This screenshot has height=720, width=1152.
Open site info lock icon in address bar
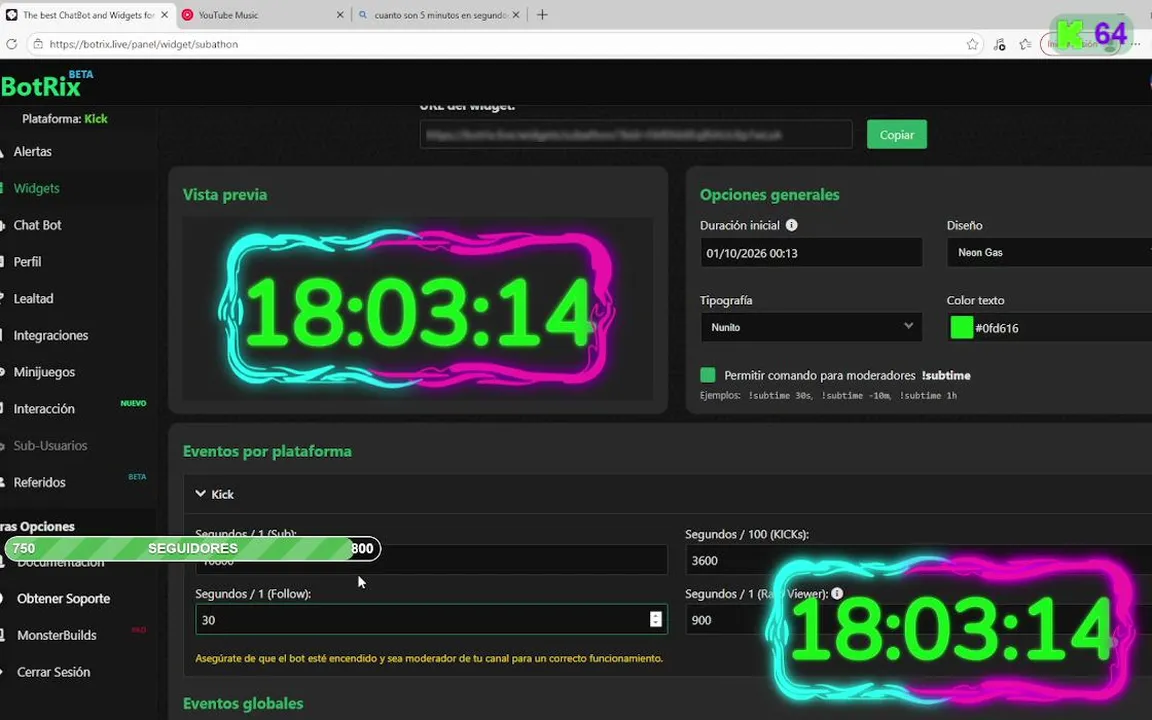38,44
